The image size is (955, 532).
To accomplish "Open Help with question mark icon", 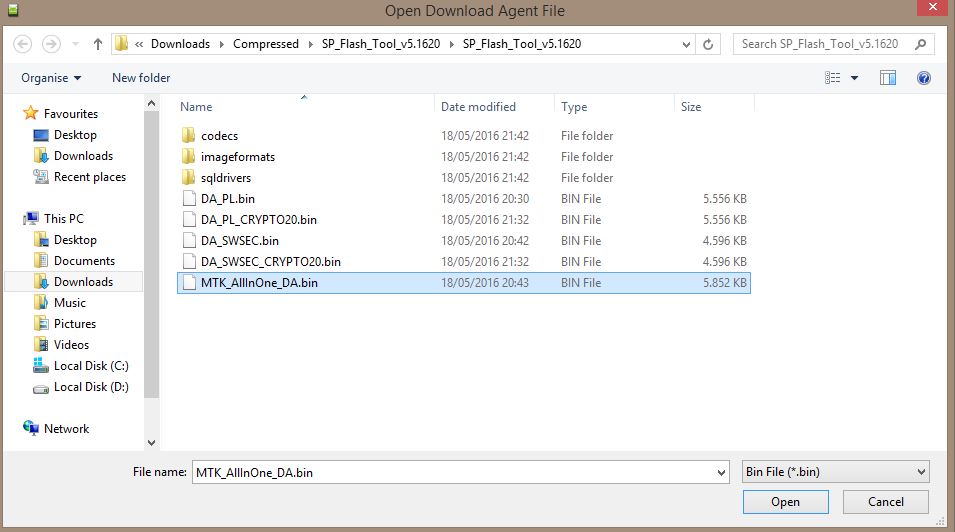I will coord(923,78).
